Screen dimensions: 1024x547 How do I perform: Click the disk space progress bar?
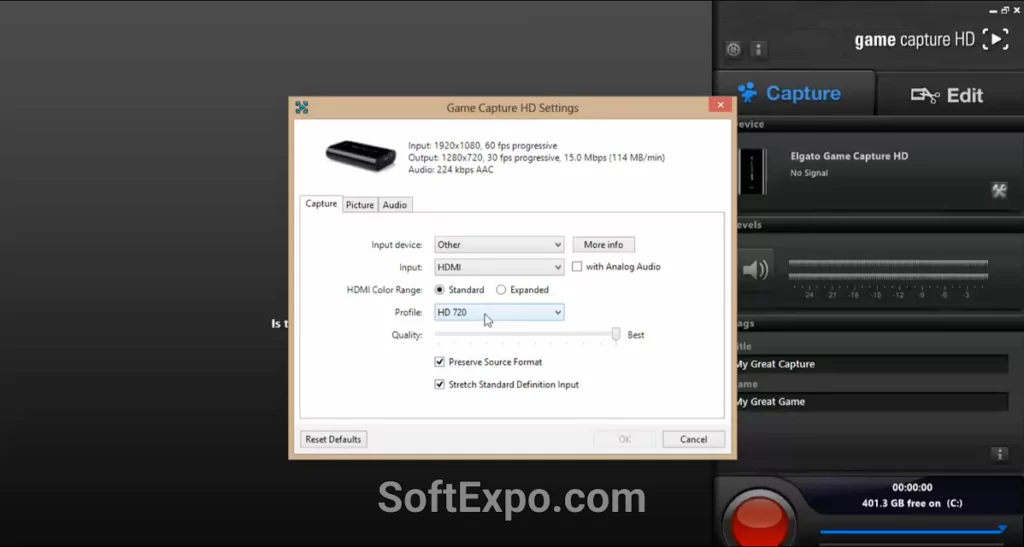pyautogui.click(x=913, y=531)
